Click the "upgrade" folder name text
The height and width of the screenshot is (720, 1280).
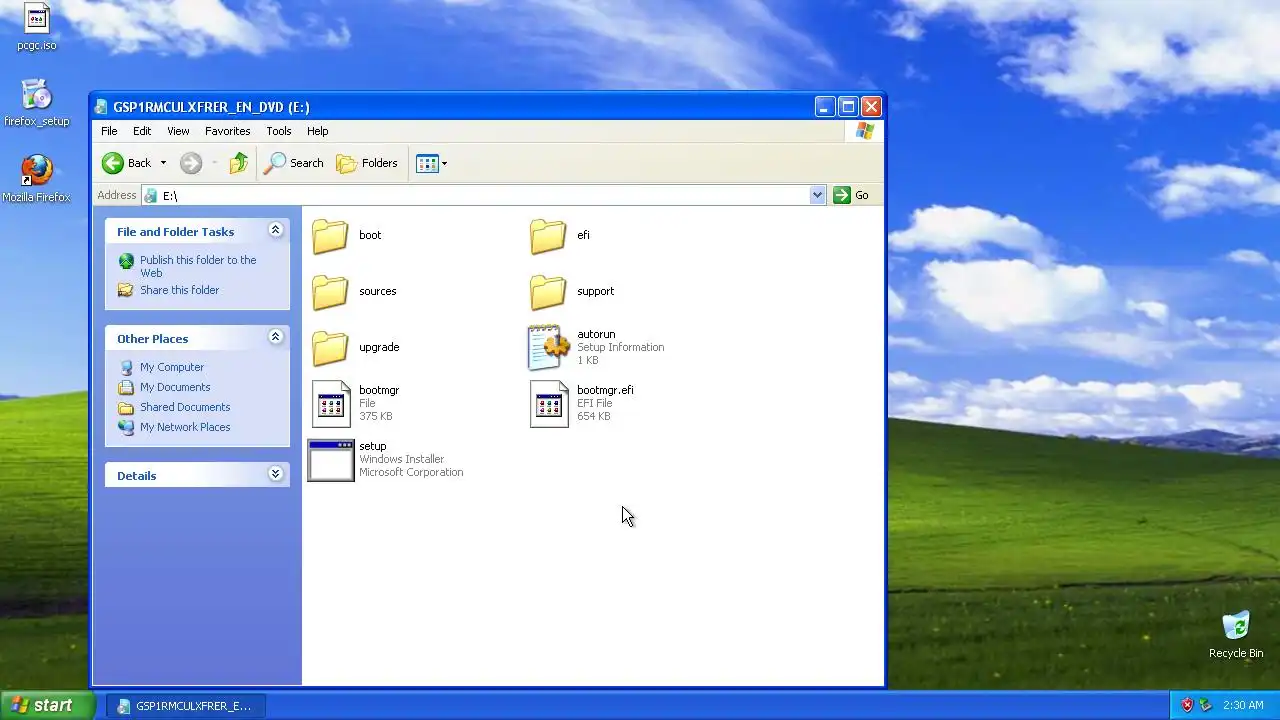[x=379, y=347]
